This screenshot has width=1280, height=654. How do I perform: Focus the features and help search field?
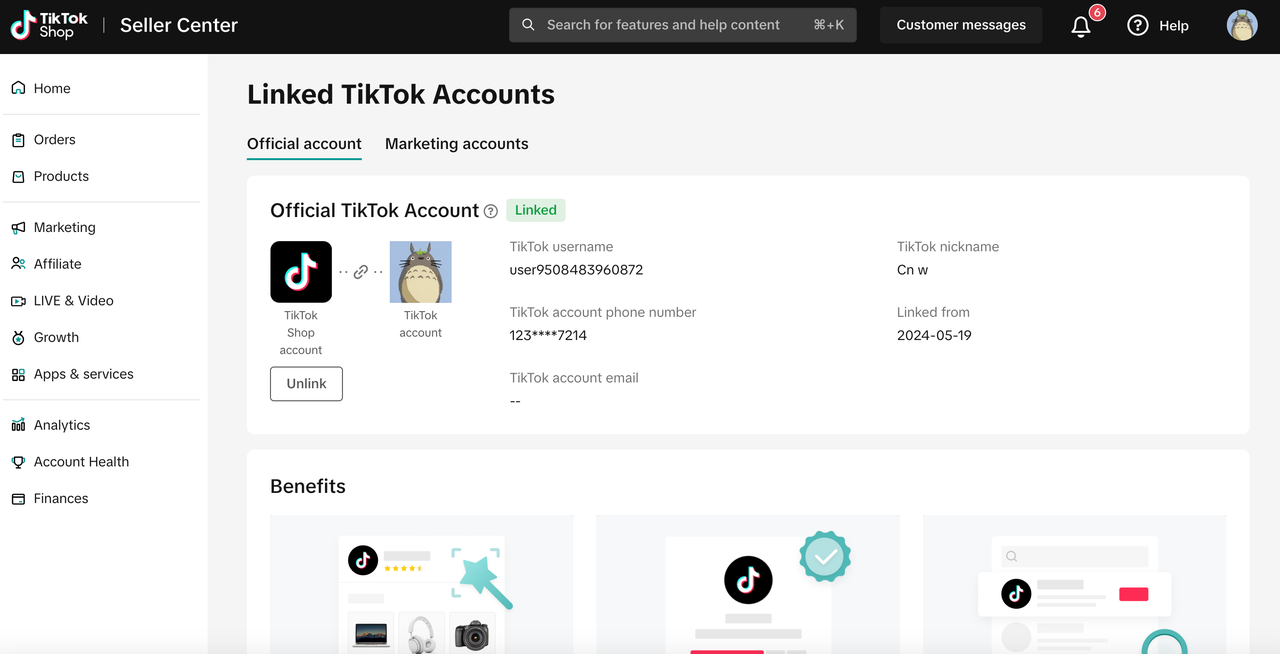pyautogui.click(x=662, y=25)
